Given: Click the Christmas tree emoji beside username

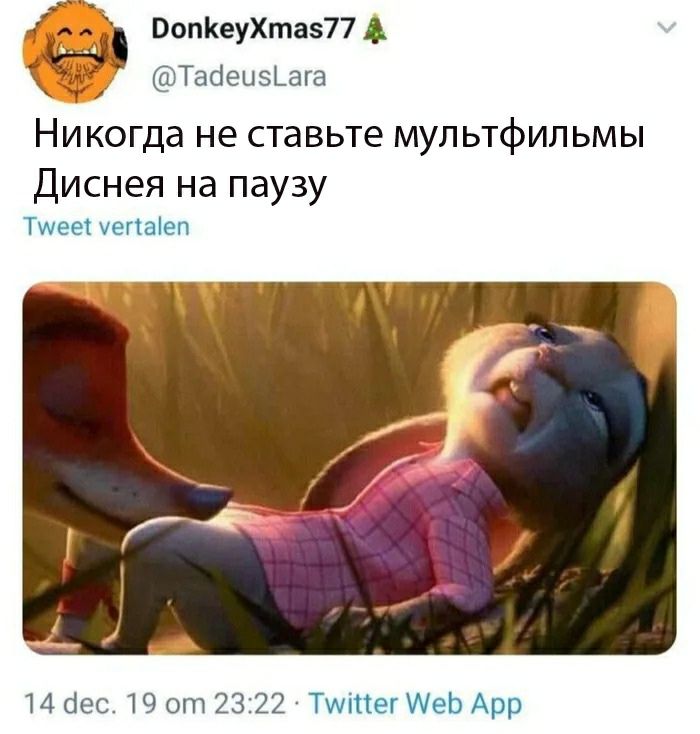Looking at the screenshot, I should (375, 30).
